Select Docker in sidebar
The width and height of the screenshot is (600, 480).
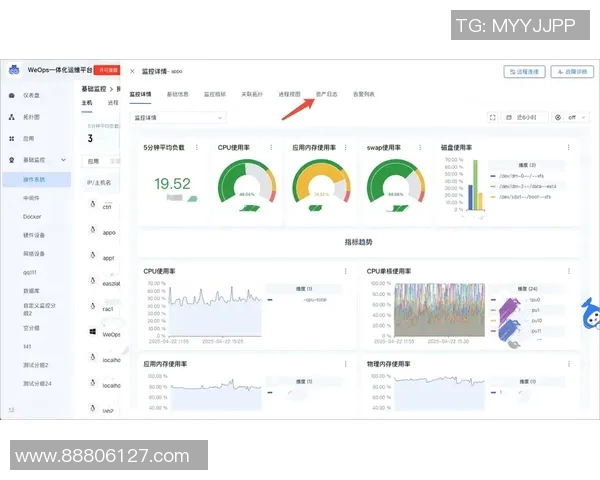32,217
